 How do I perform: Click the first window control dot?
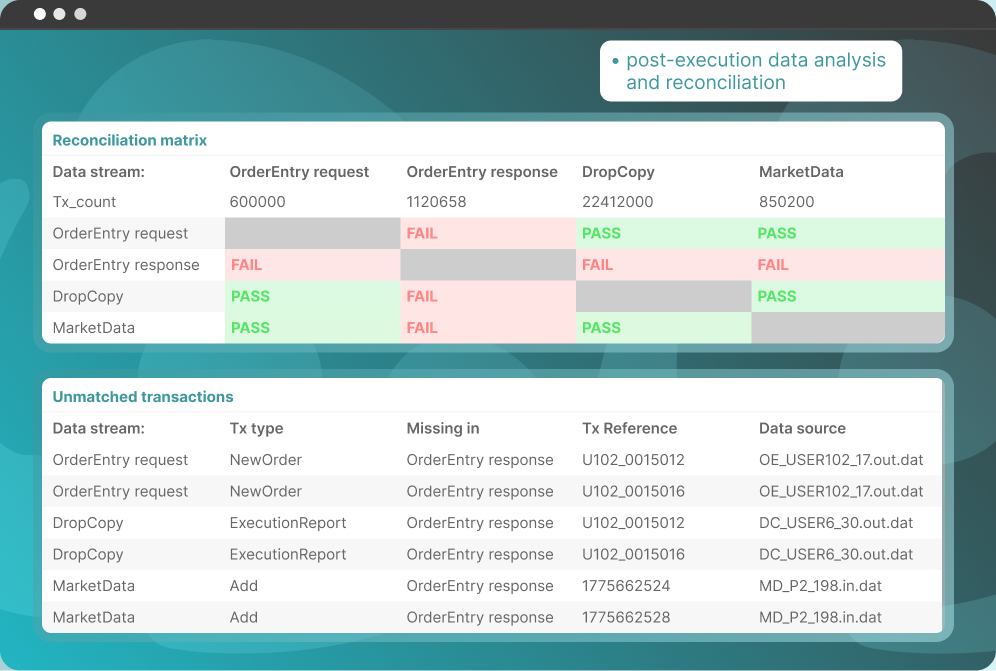click(x=40, y=14)
